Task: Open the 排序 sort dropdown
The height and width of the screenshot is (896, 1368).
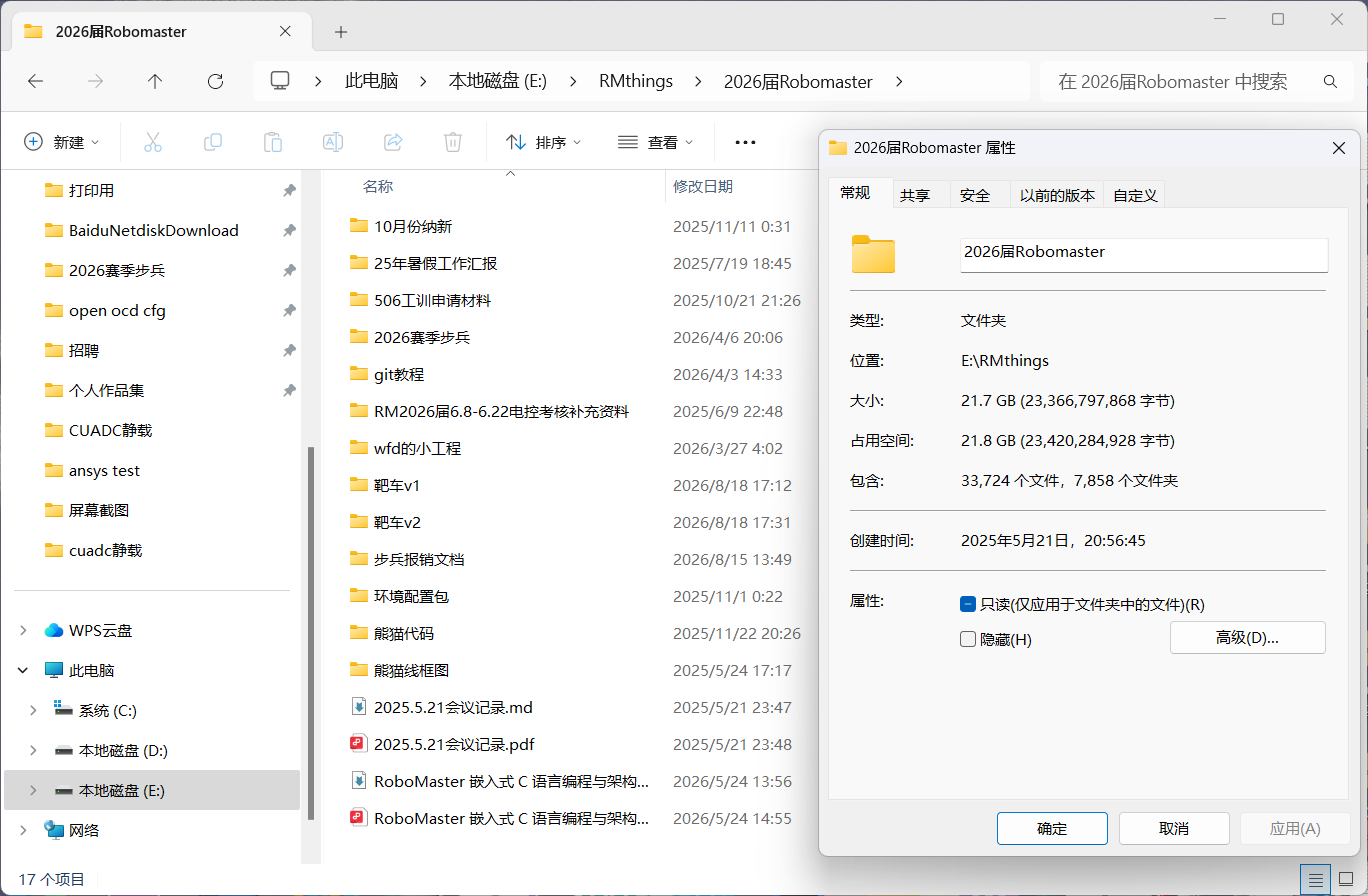Action: 544,142
